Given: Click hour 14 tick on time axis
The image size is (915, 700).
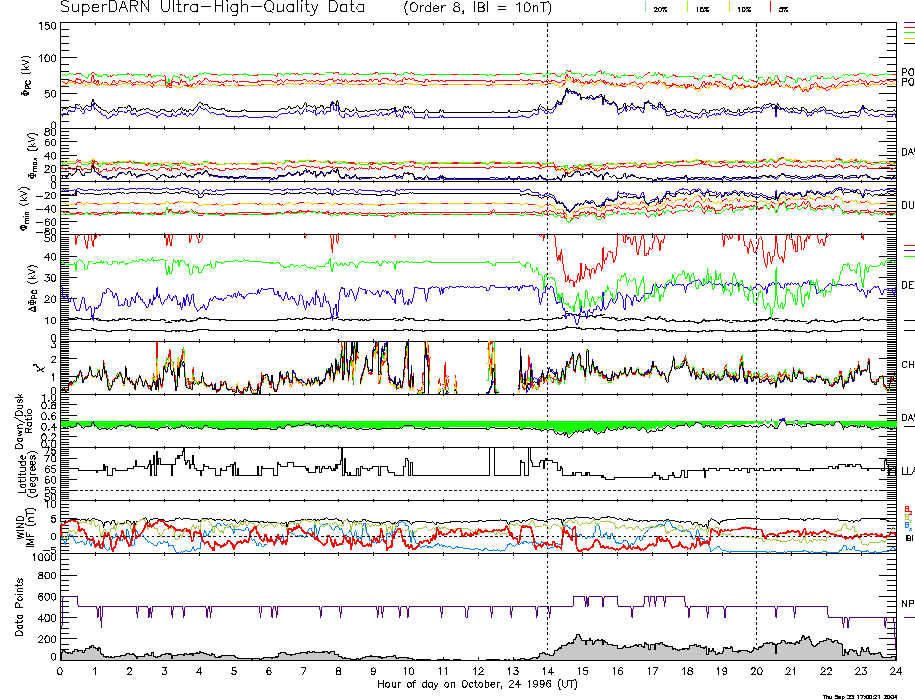Looking at the screenshot, I should coord(547,672).
